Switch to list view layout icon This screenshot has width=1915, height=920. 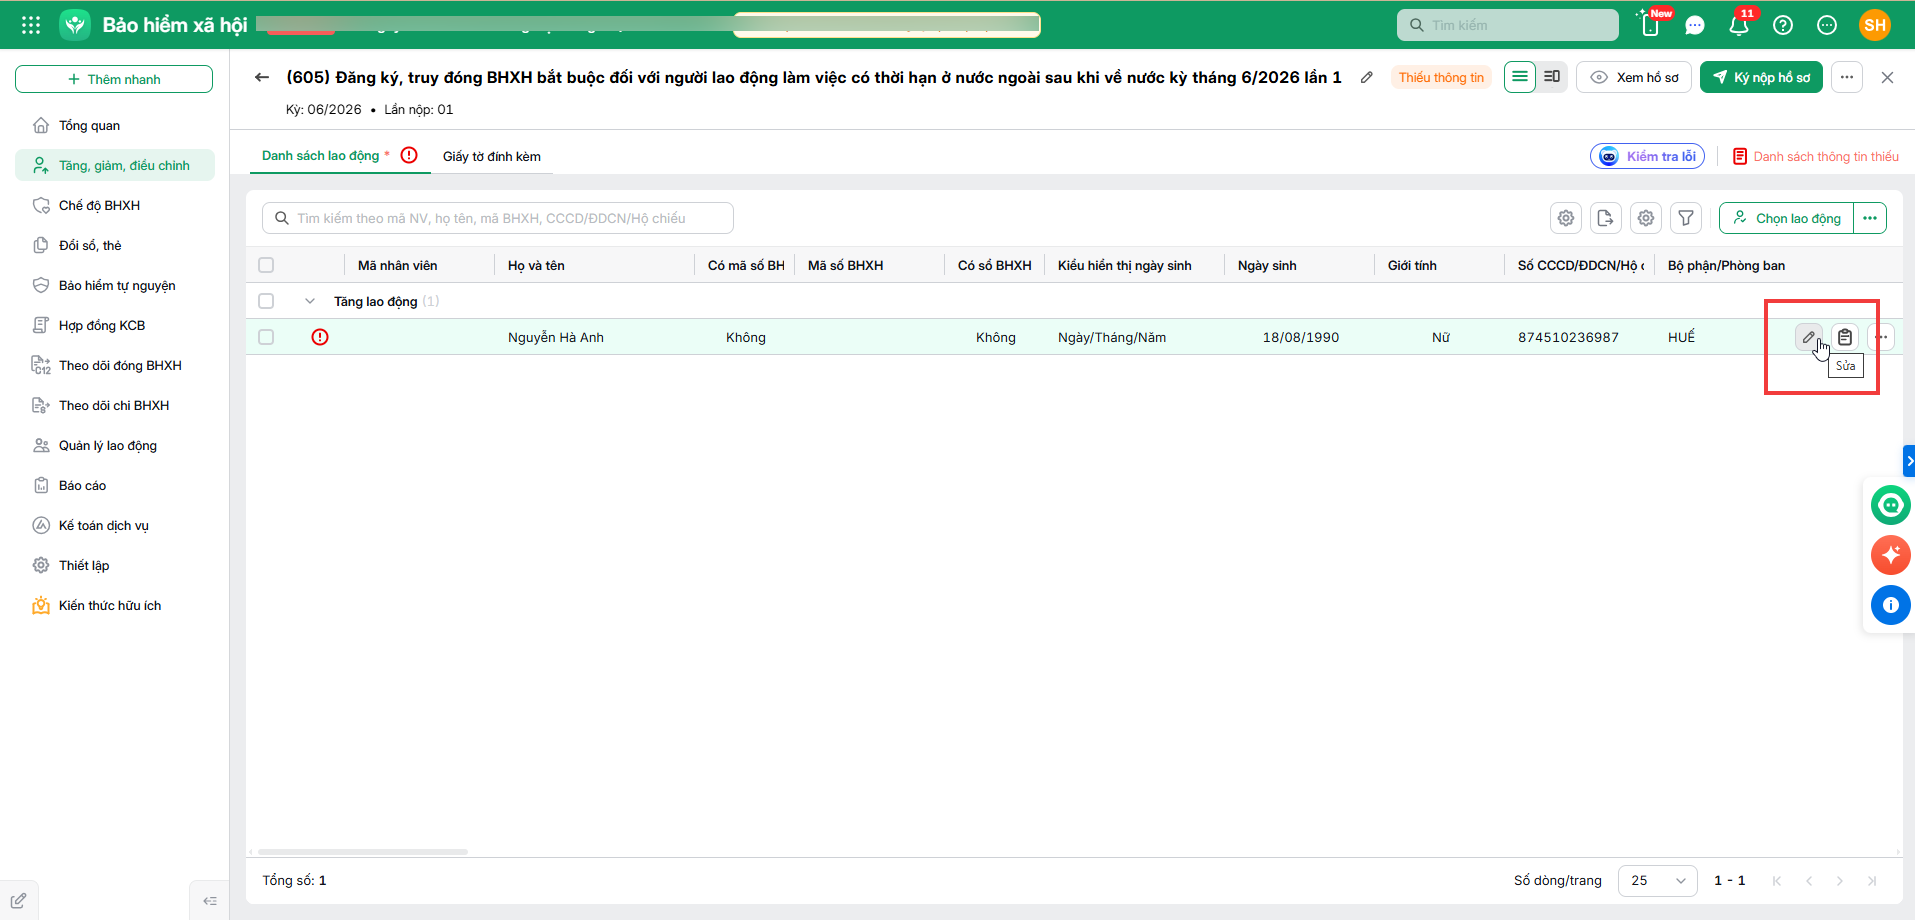pyautogui.click(x=1520, y=77)
